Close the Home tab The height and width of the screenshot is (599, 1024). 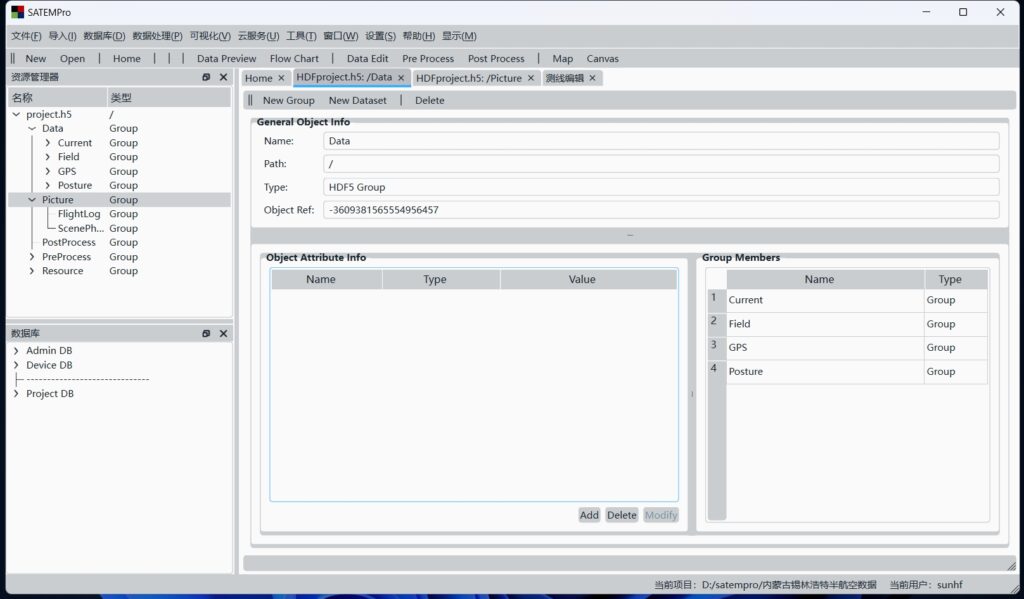pyautogui.click(x=281, y=78)
